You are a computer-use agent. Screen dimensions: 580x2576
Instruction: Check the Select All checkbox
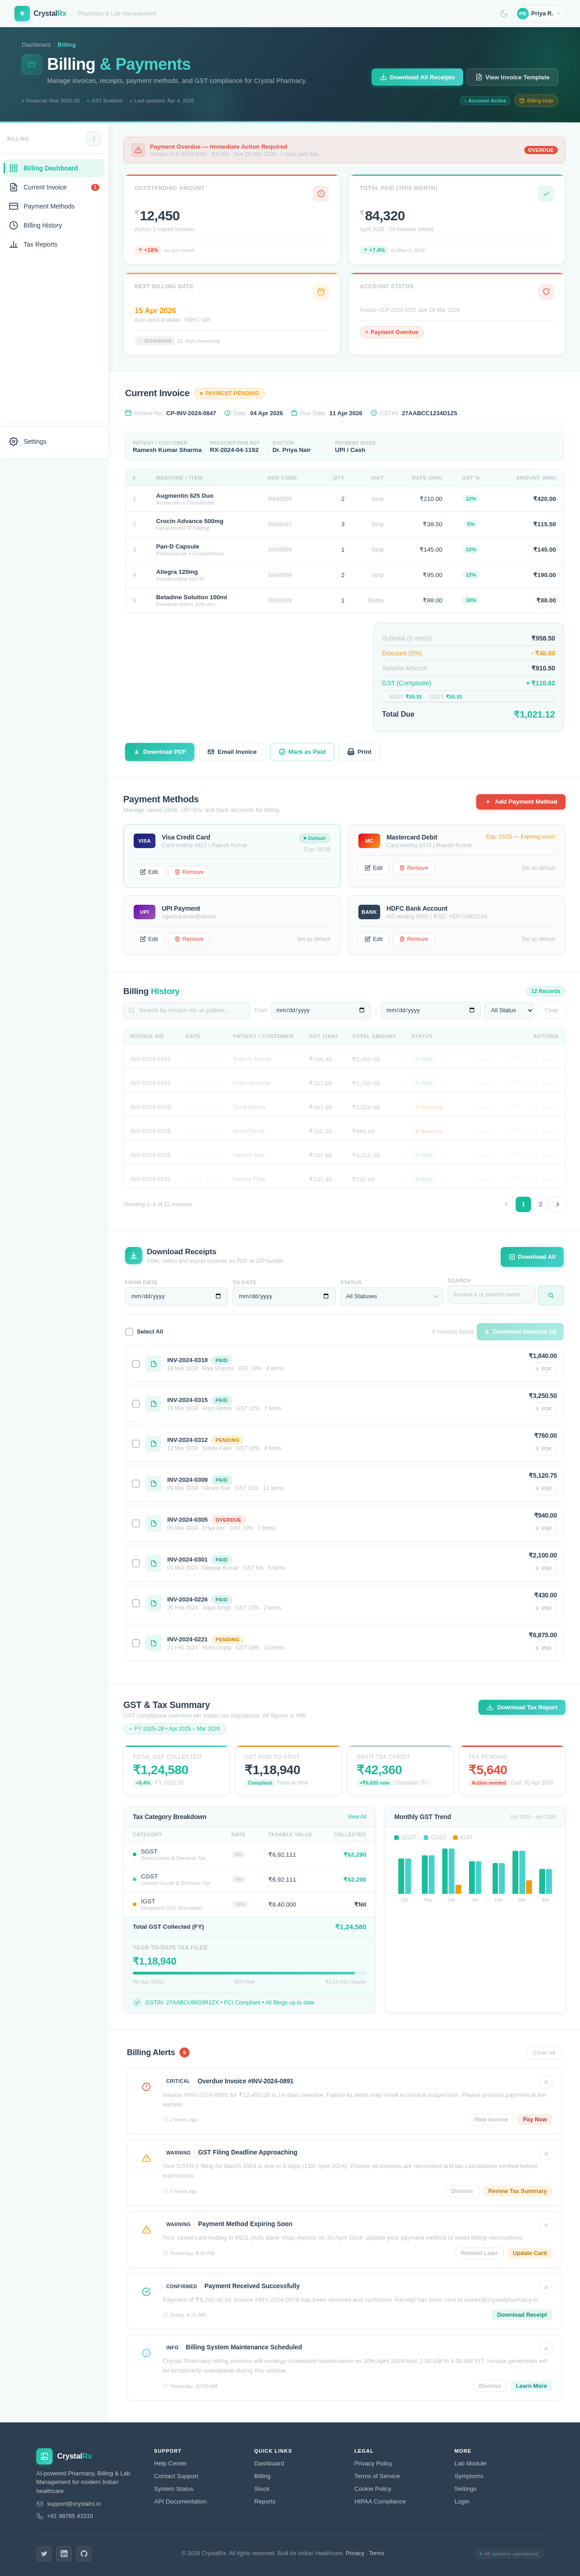129,1332
